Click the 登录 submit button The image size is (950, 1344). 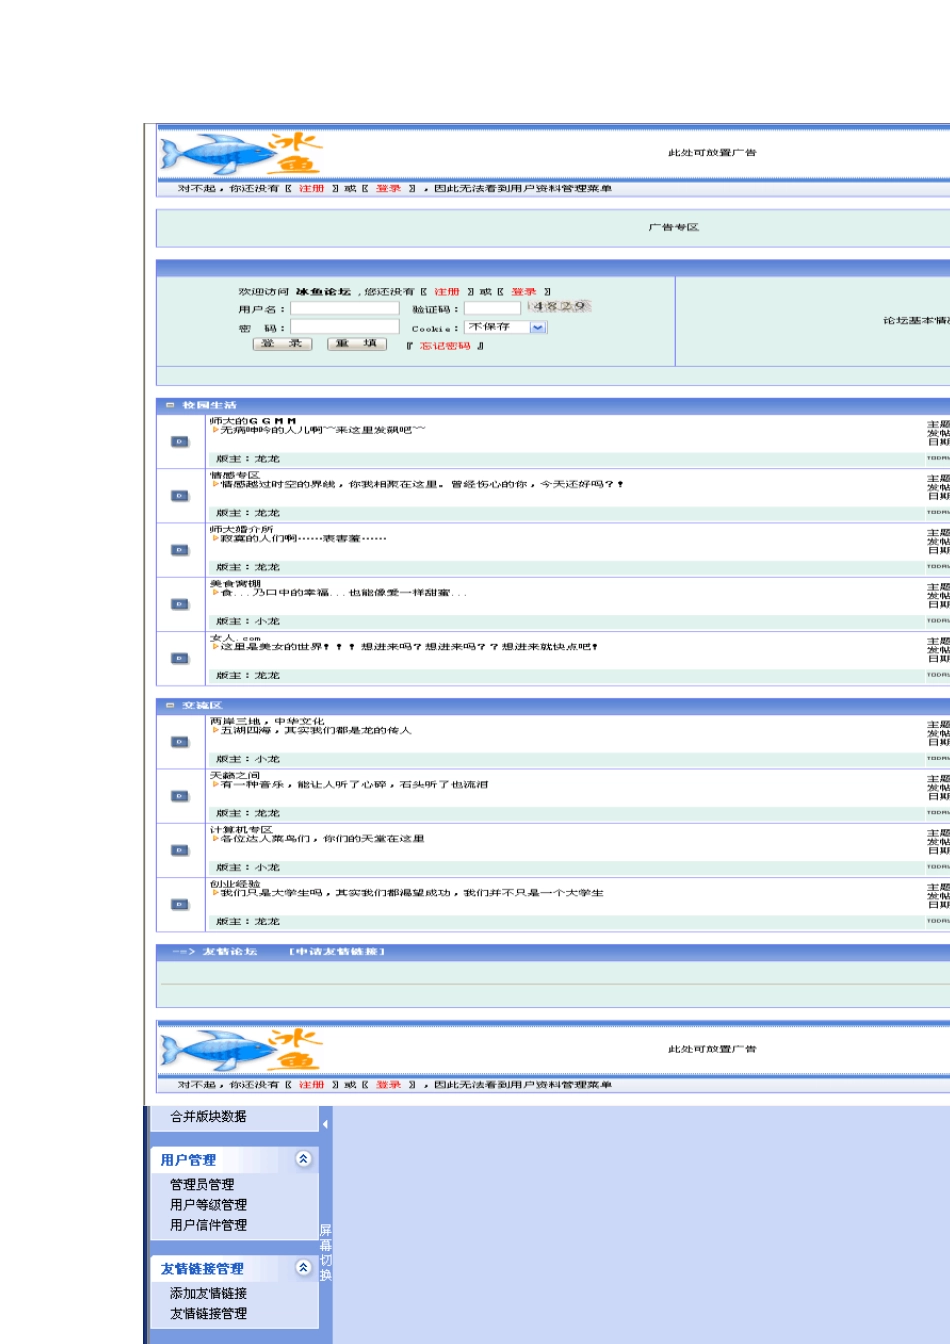pos(282,344)
